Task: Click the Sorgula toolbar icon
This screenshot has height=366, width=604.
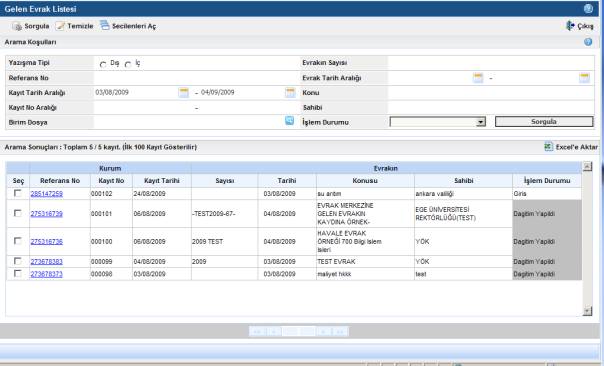Action: 17,26
